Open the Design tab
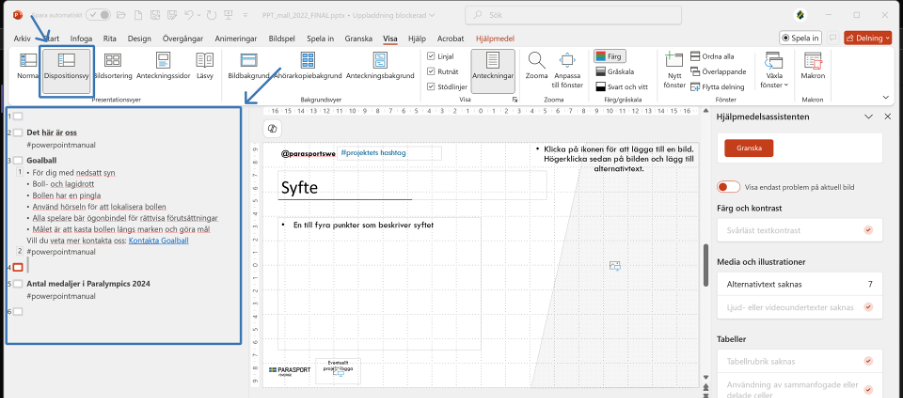The image size is (904, 398). pos(140,39)
